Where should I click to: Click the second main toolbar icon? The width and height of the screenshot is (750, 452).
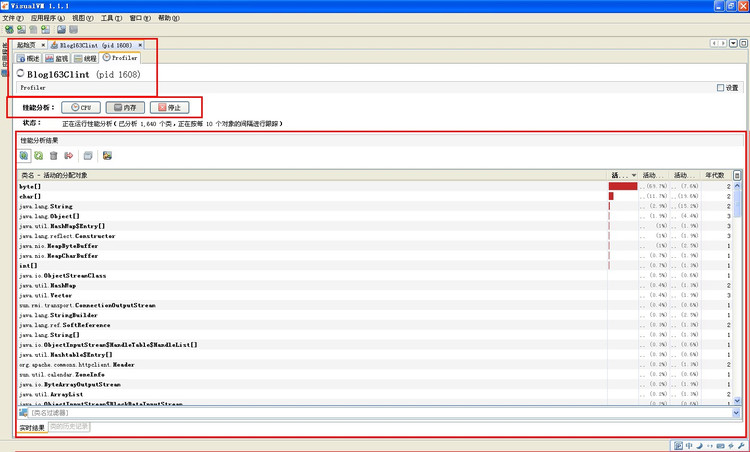(x=22, y=30)
